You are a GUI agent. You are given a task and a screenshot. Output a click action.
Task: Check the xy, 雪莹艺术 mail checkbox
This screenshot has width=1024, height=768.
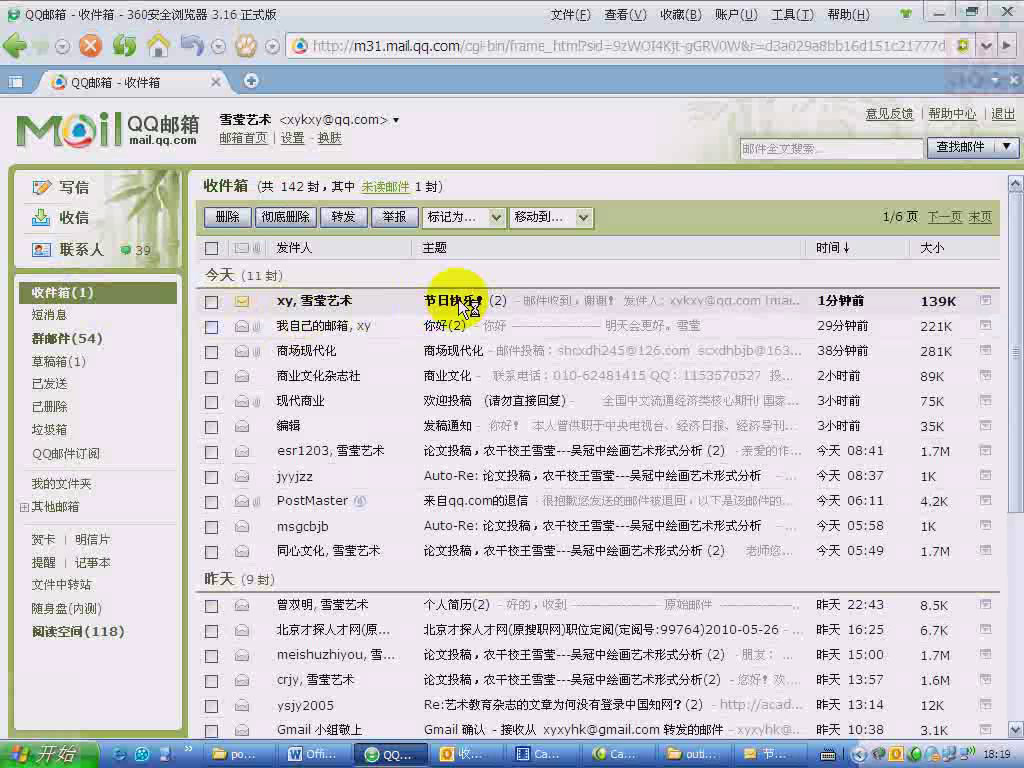click(x=211, y=302)
